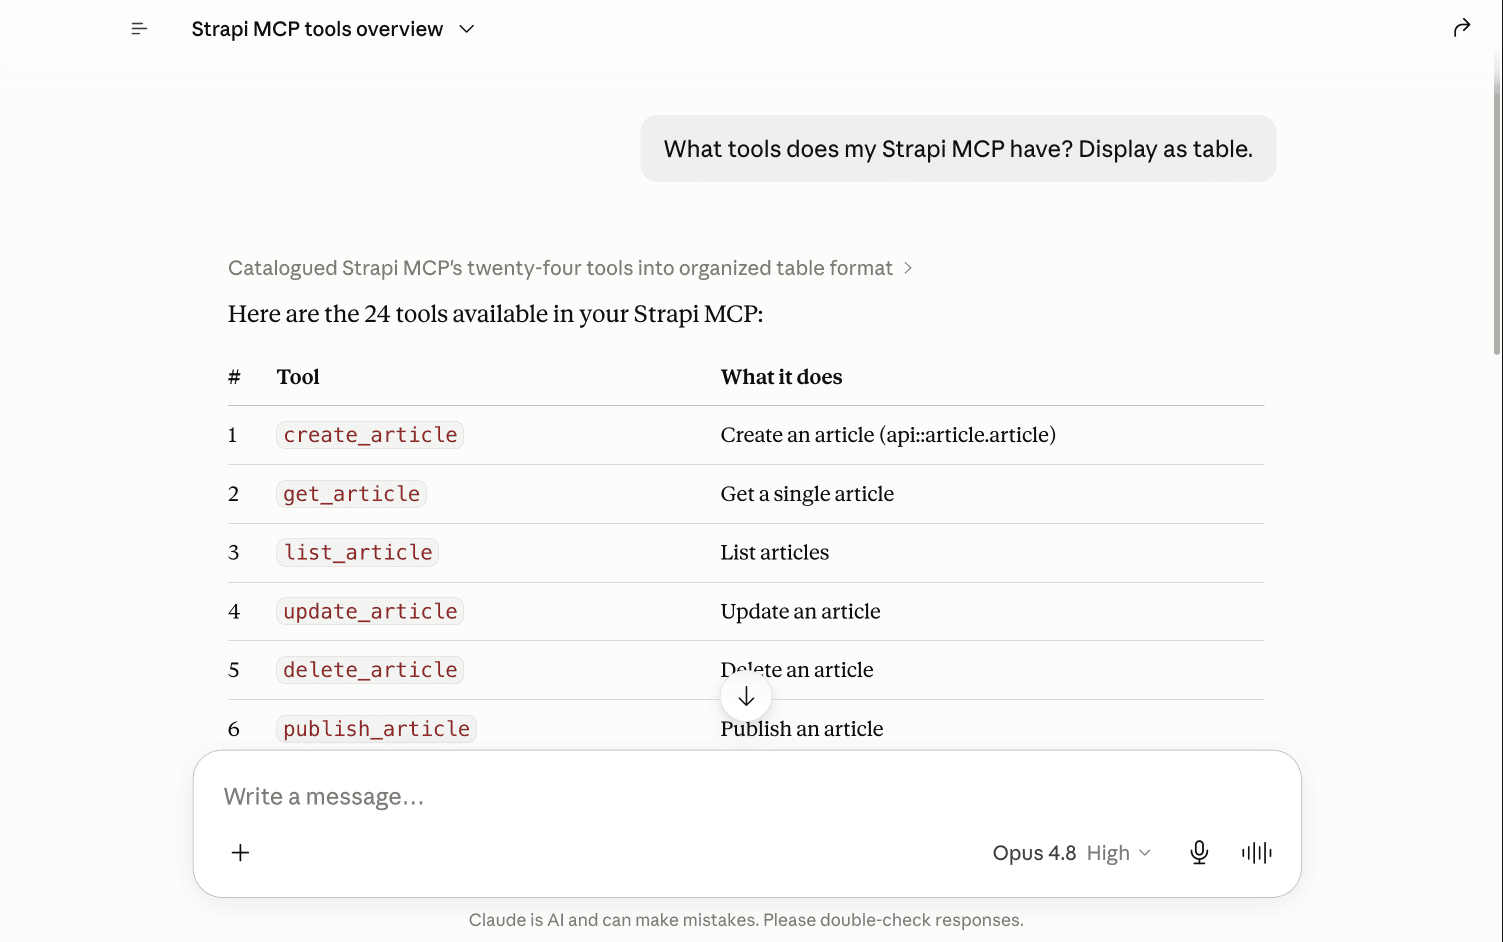Click the Get a single article cell
1503x942 pixels.
point(807,494)
